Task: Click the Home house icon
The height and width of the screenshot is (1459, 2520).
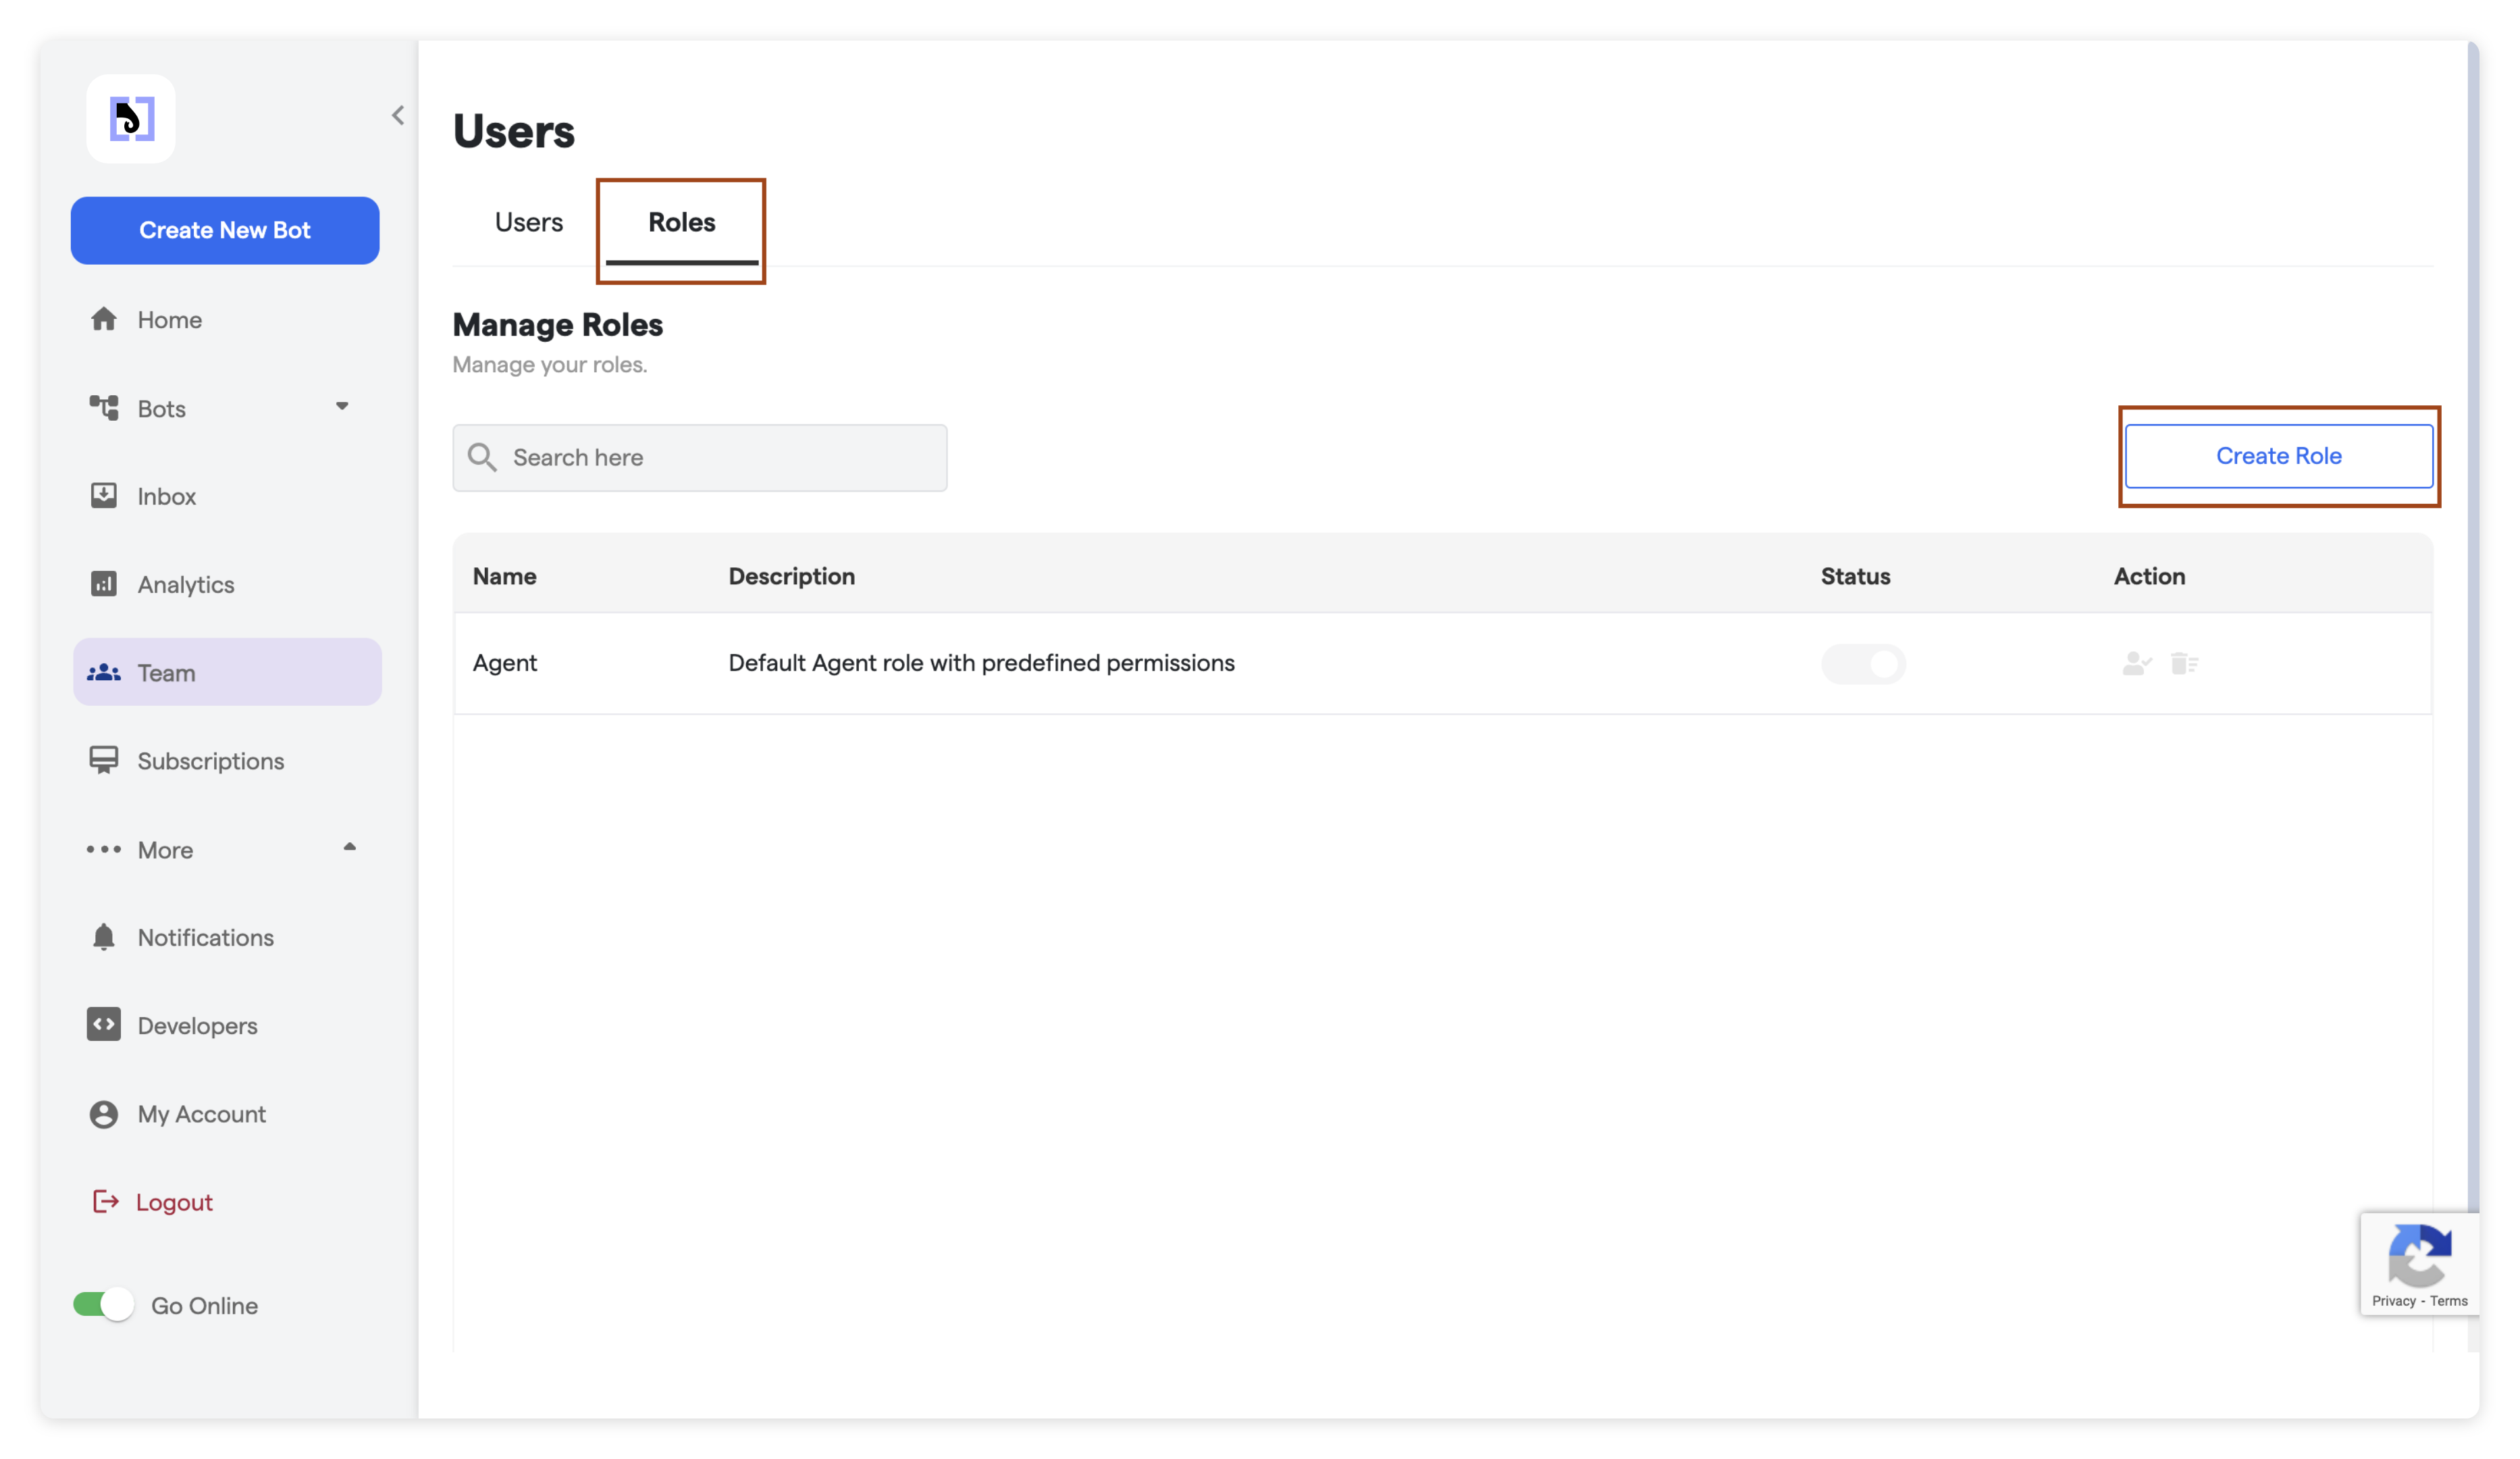Action: click(x=104, y=319)
